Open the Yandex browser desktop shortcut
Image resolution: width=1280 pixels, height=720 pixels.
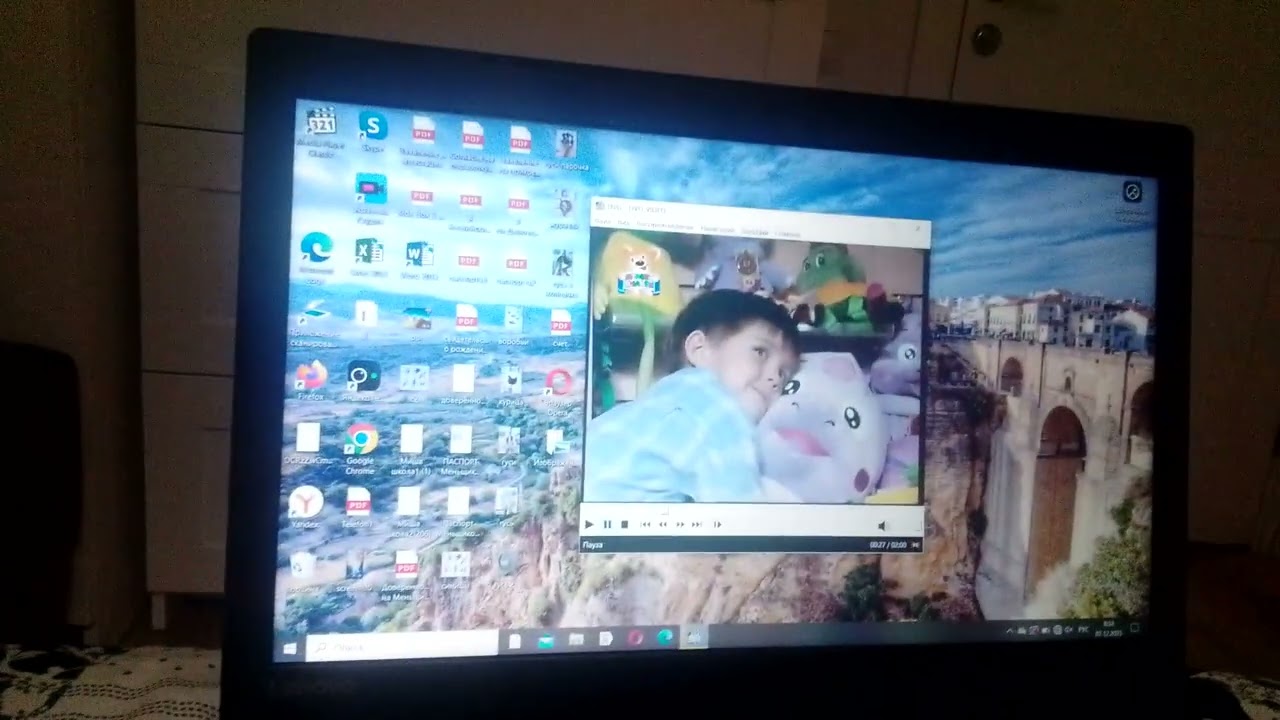click(305, 505)
